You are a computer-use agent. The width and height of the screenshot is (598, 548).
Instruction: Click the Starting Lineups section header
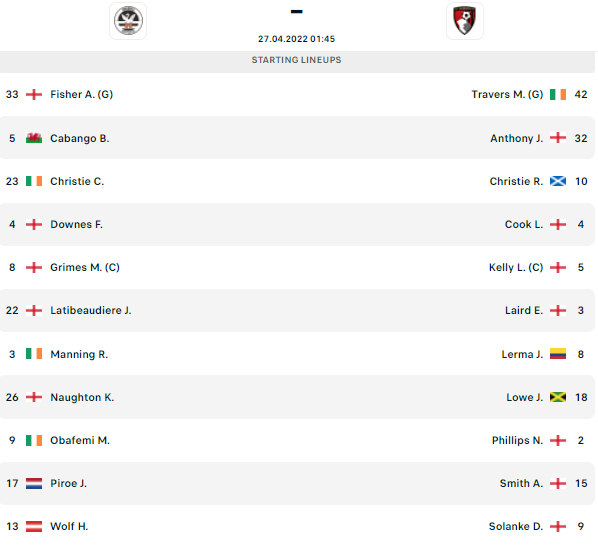coord(297,60)
